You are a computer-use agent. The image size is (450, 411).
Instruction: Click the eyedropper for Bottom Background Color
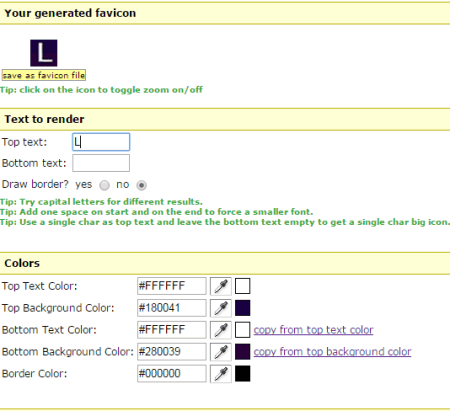[x=221, y=352]
